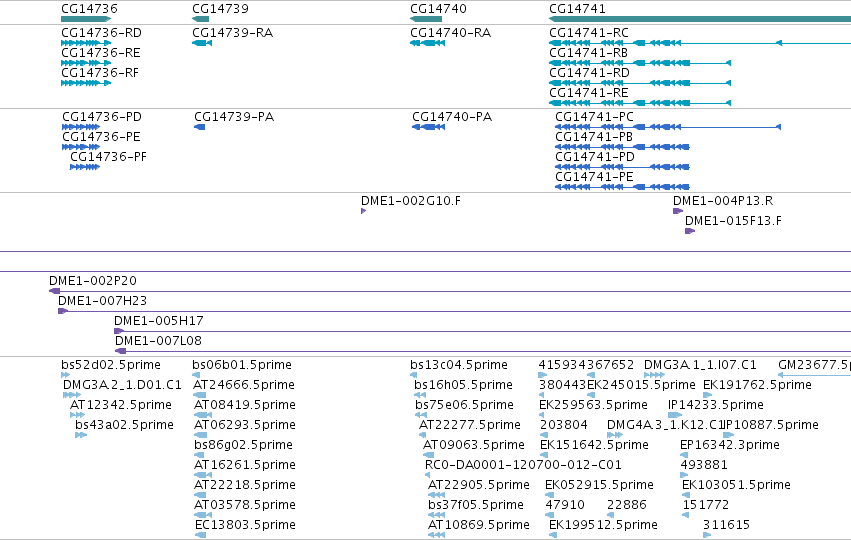Image resolution: width=851 pixels, height=540 pixels.
Task: Select the CG14741 gene bar
Action: click(x=700, y=19)
